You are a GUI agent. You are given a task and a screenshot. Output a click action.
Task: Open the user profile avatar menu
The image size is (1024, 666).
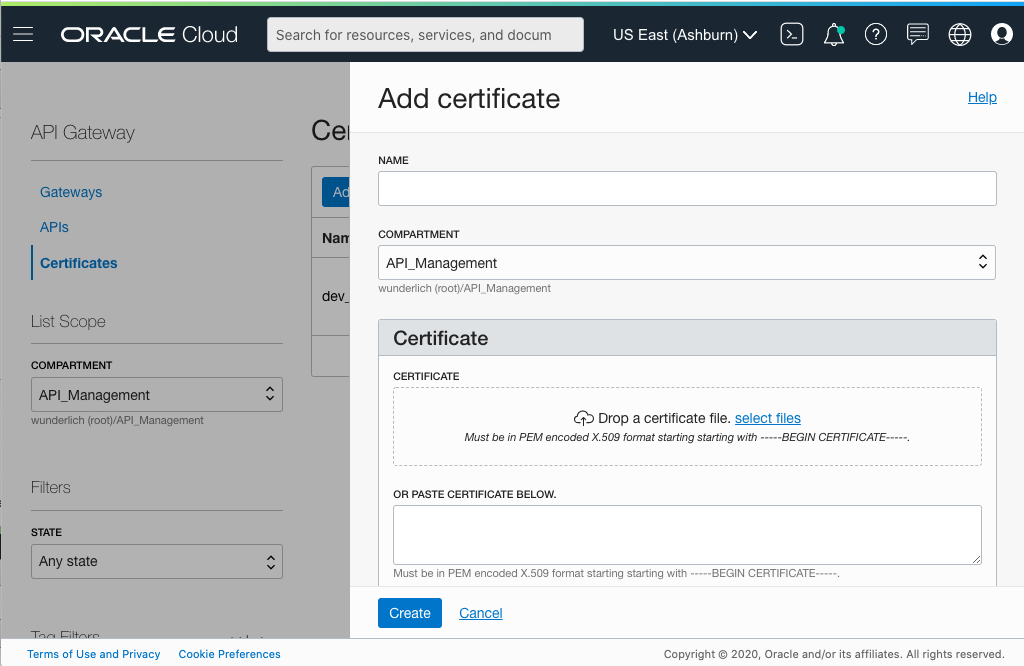(1001, 33)
